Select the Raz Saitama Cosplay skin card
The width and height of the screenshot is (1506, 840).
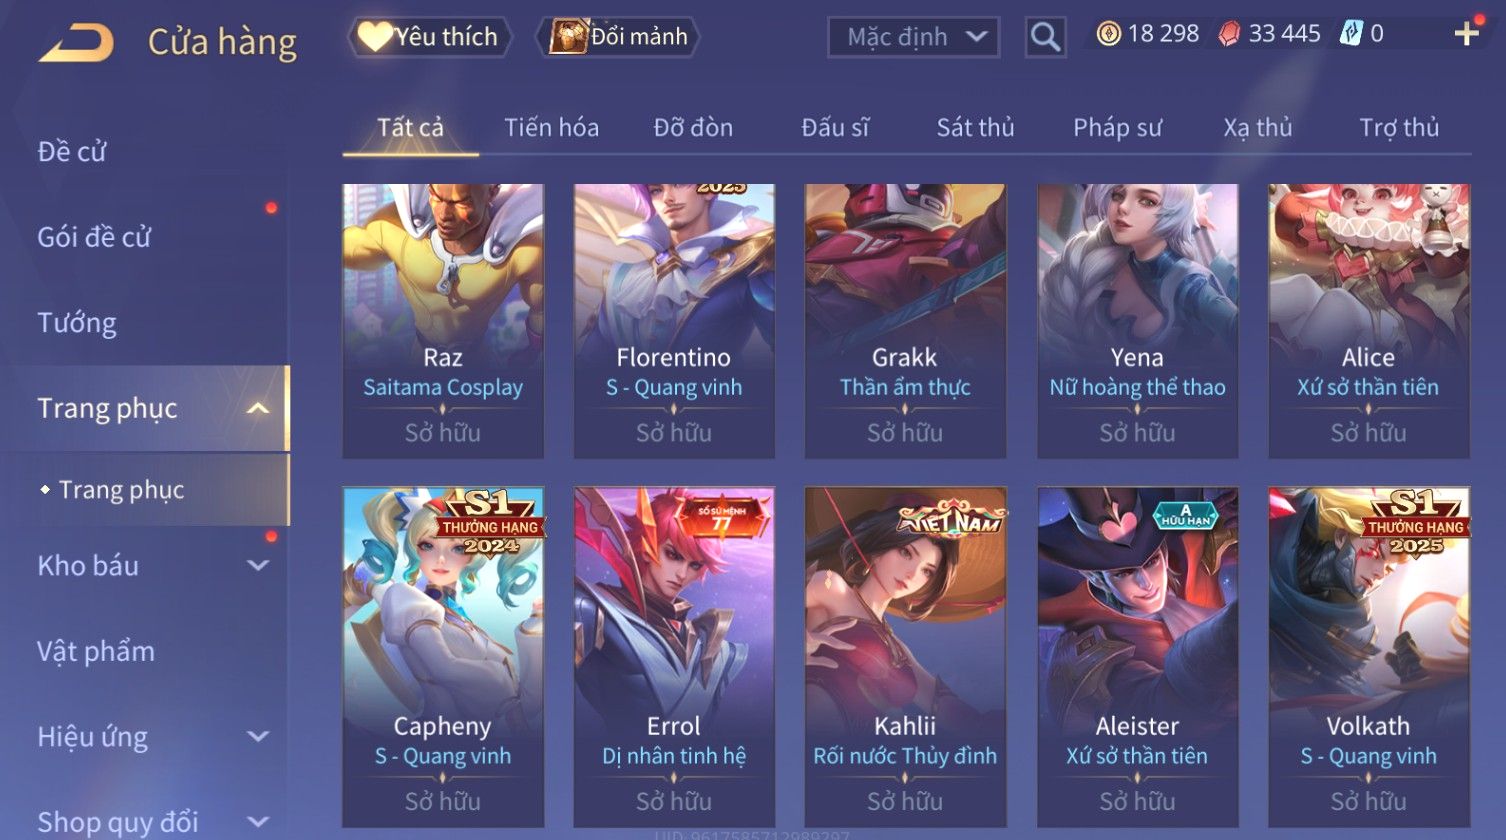[443, 321]
